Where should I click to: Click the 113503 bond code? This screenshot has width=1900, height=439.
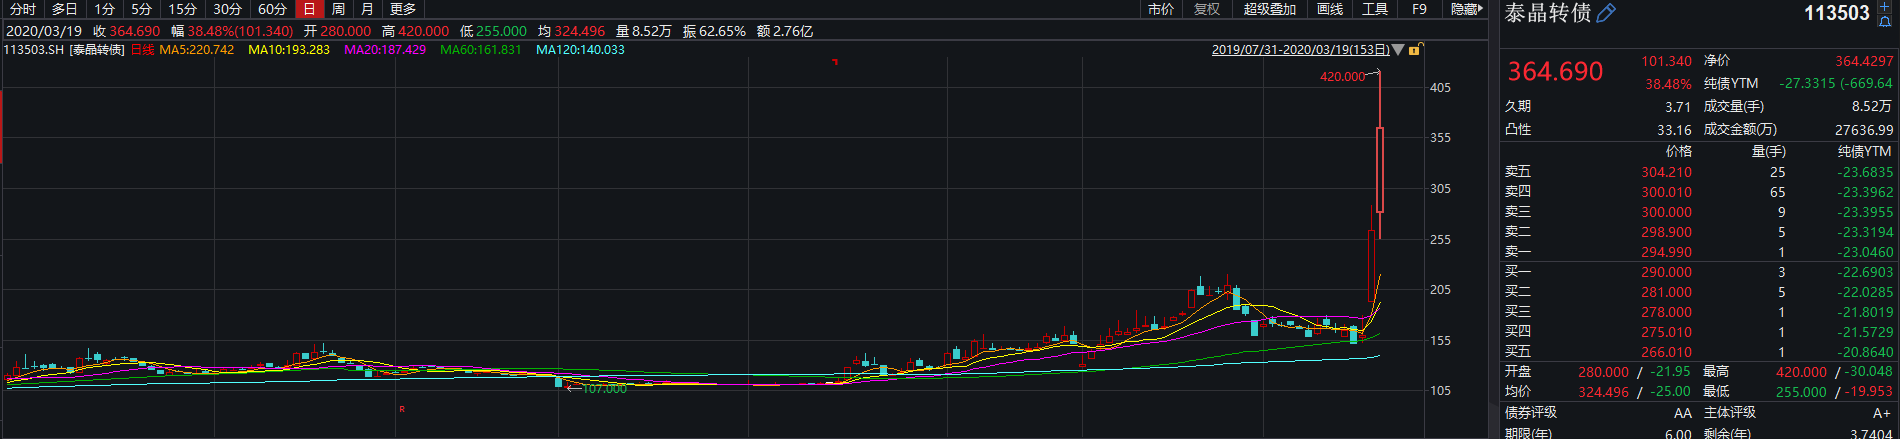[1837, 13]
